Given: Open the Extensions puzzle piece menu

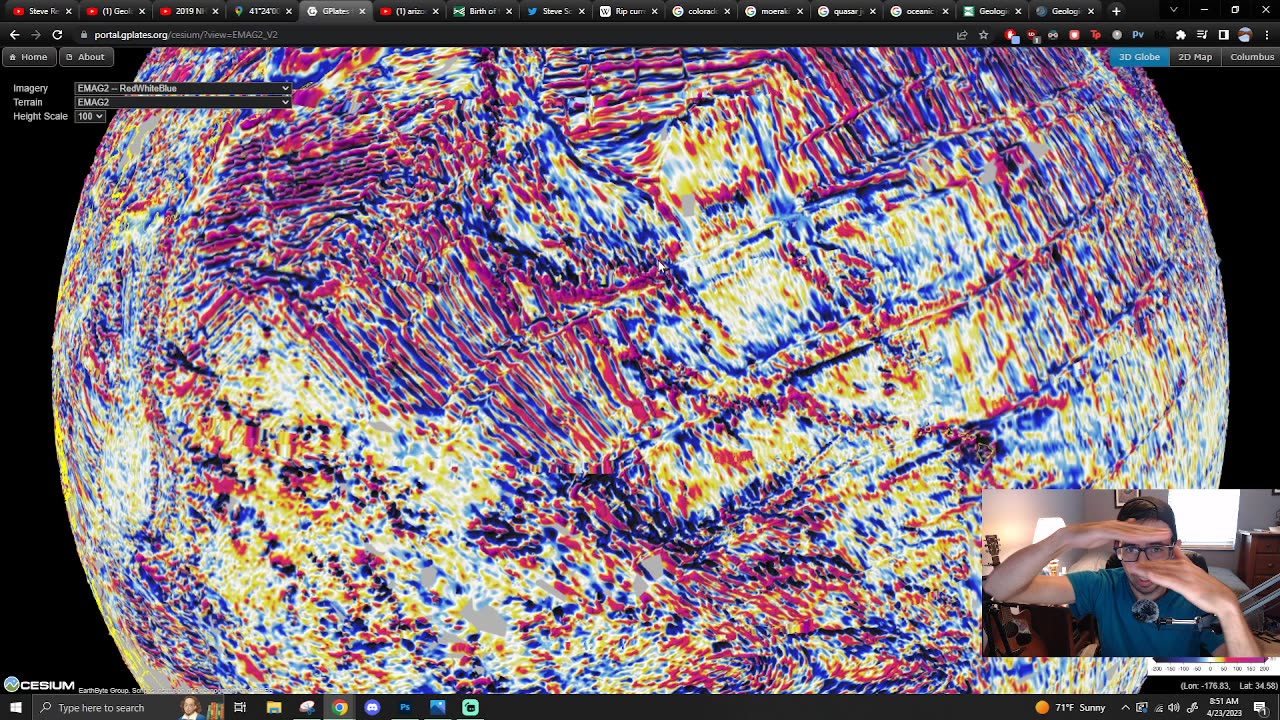Looking at the screenshot, I should (1181, 34).
